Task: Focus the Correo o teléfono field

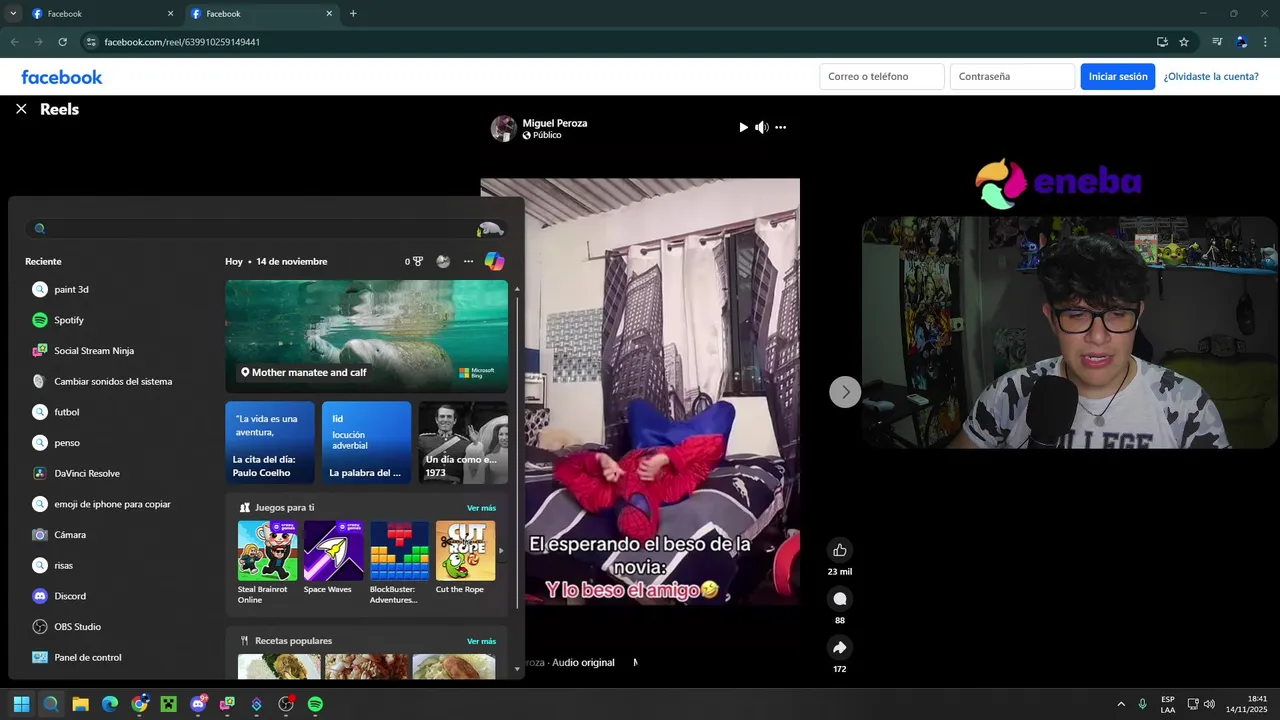Action: pos(882,77)
